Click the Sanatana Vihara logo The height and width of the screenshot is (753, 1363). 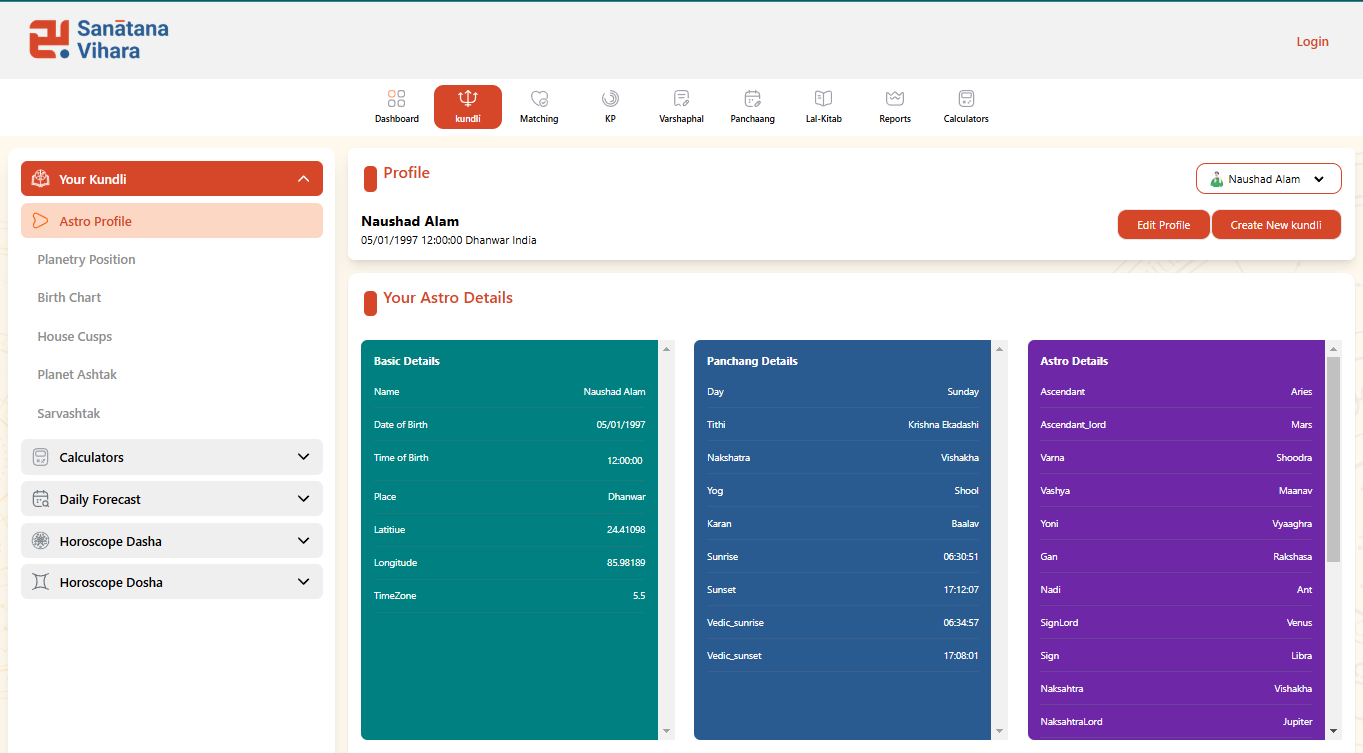pos(98,39)
